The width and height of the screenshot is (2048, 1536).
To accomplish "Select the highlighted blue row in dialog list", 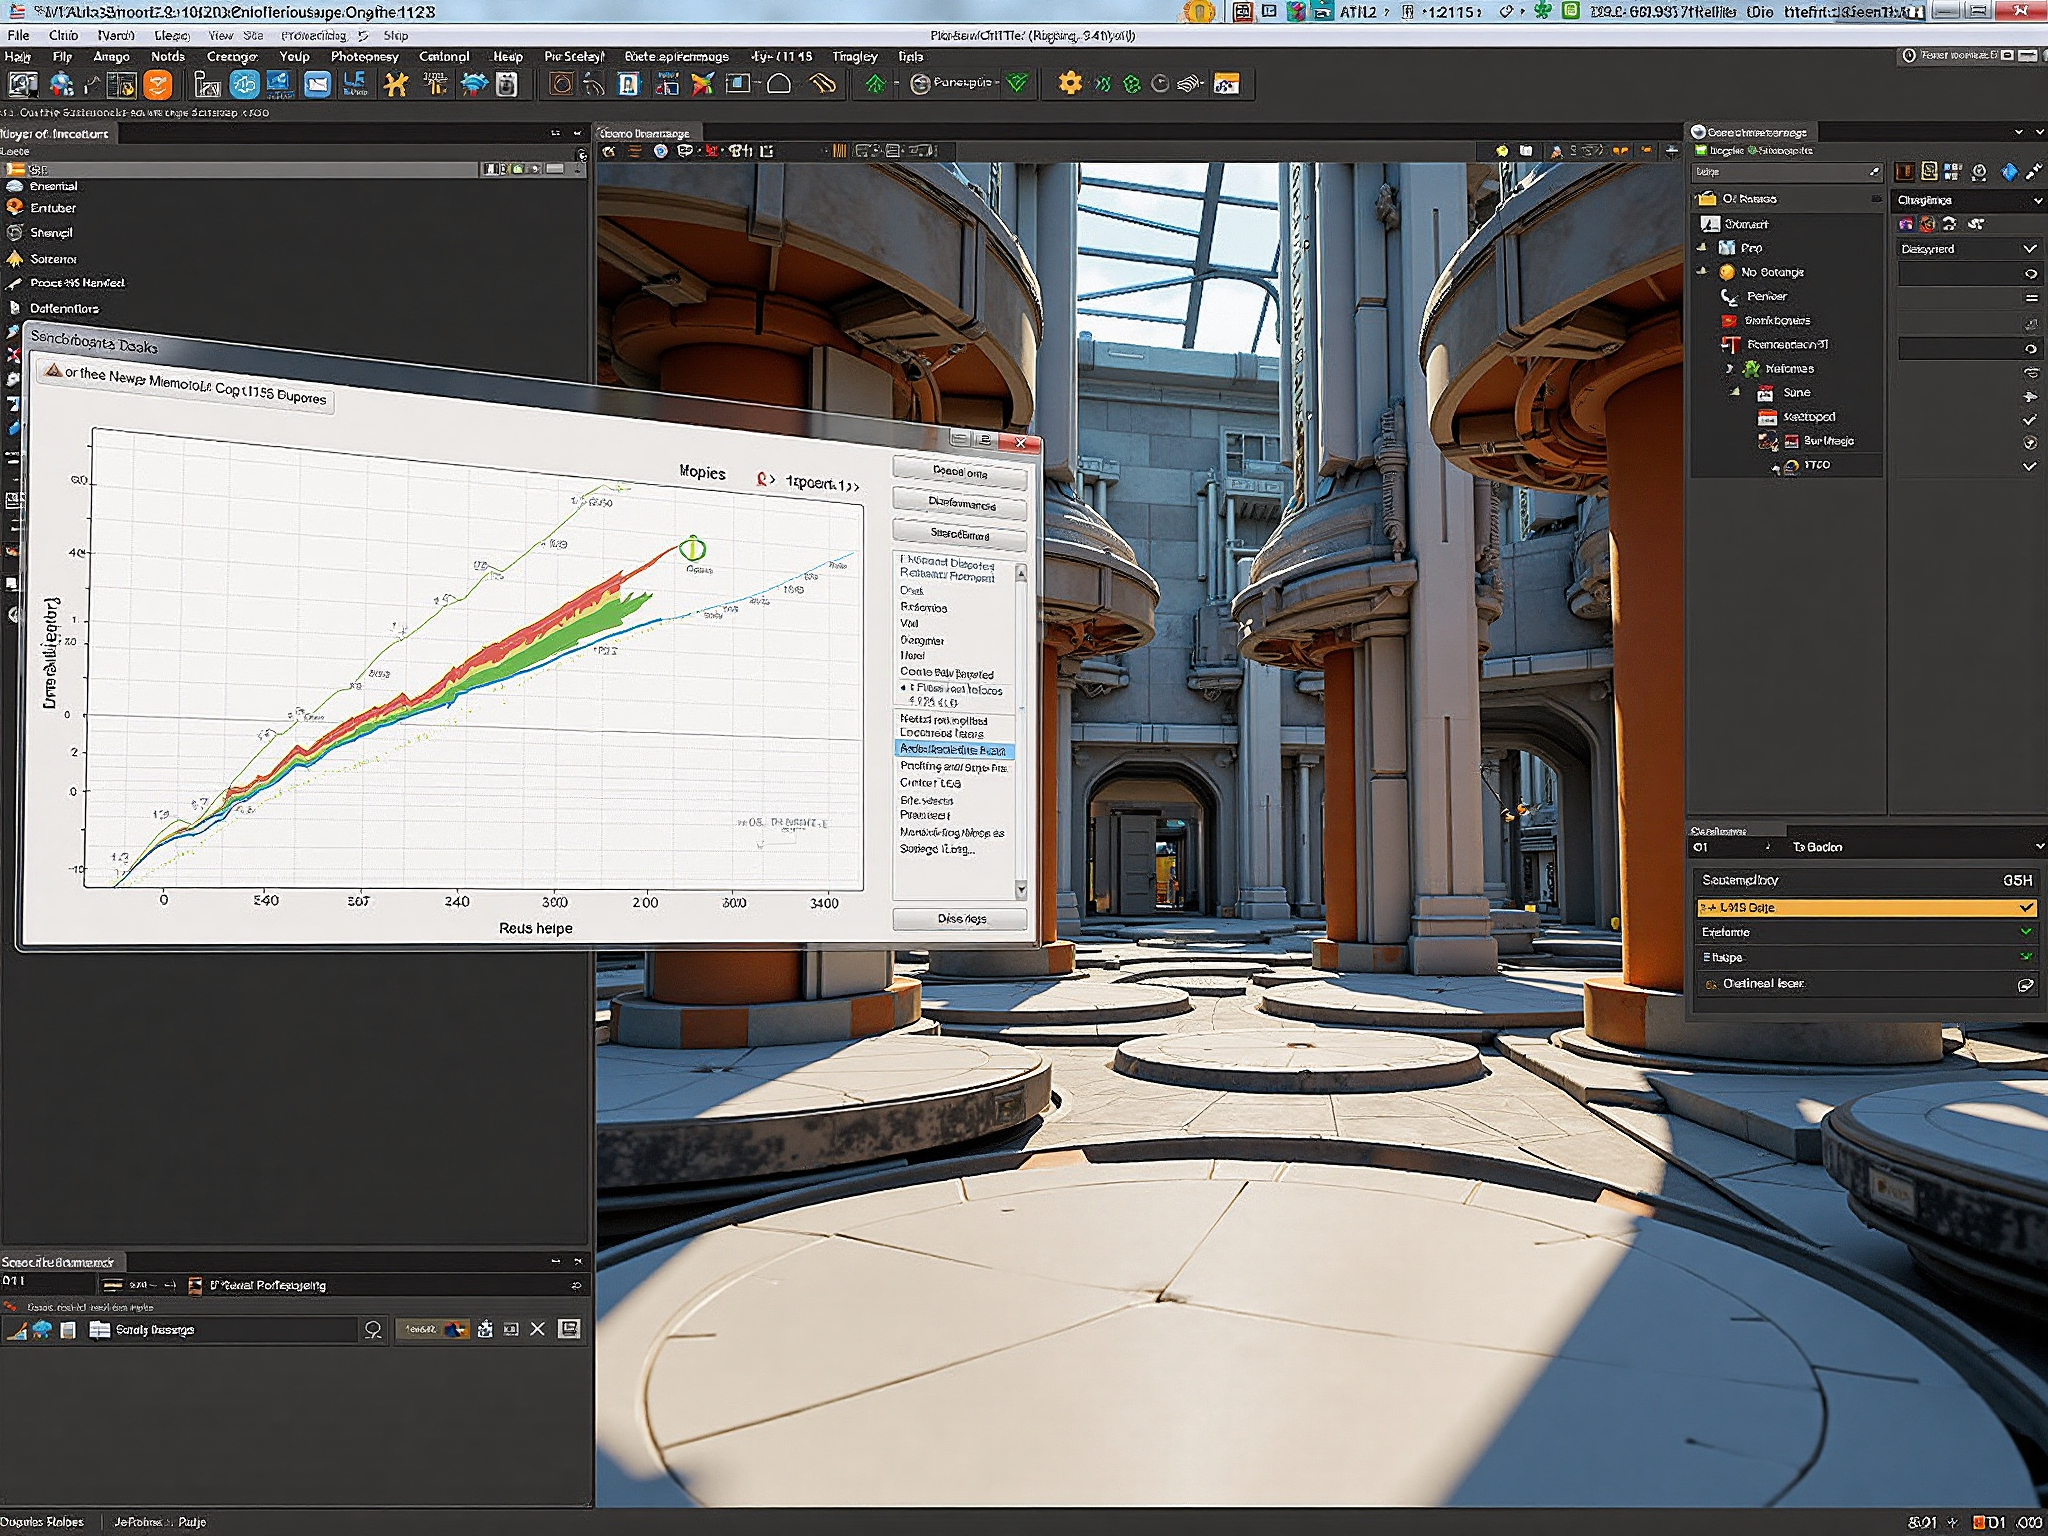I will pyautogui.click(x=954, y=750).
